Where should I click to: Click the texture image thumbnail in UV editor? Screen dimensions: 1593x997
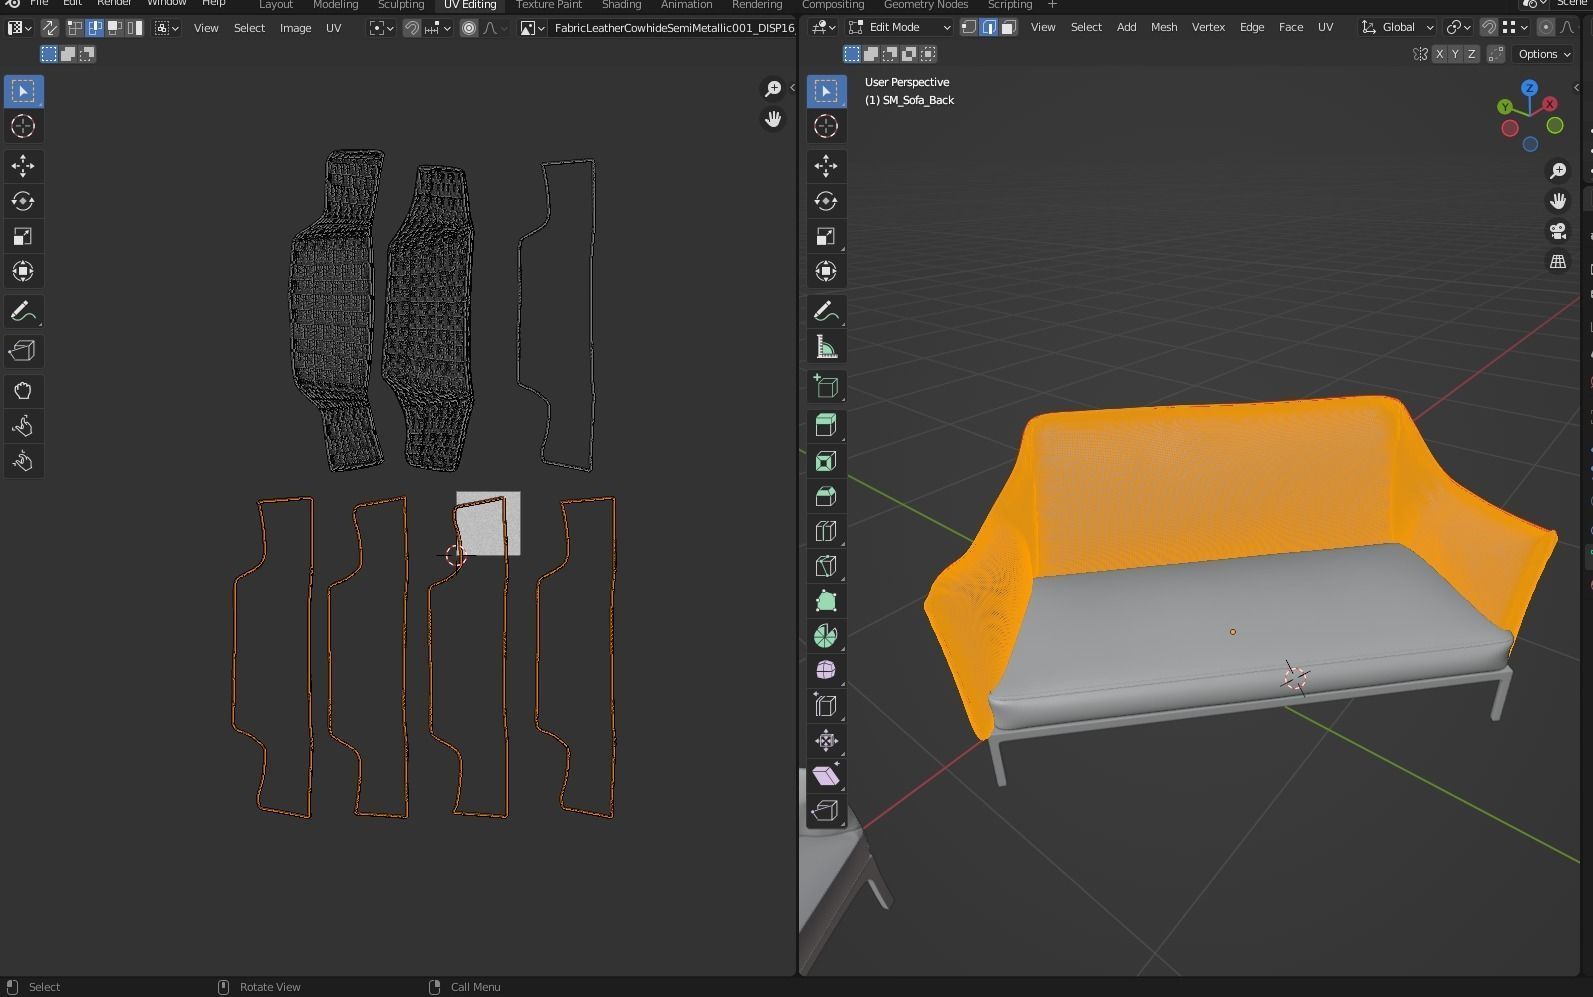[488, 523]
